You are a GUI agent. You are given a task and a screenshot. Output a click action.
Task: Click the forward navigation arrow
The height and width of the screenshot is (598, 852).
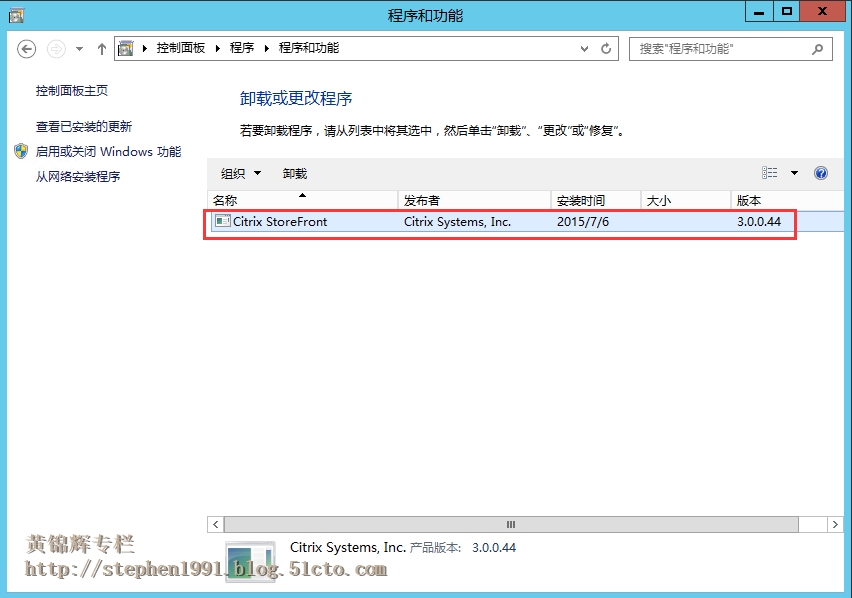click(x=56, y=49)
